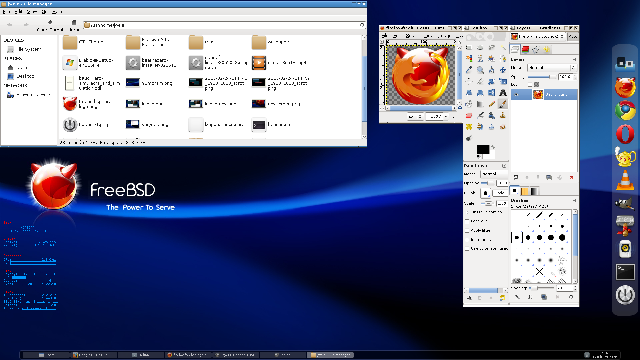
Task: Switch to the Undo History tab
Action: [547, 49]
